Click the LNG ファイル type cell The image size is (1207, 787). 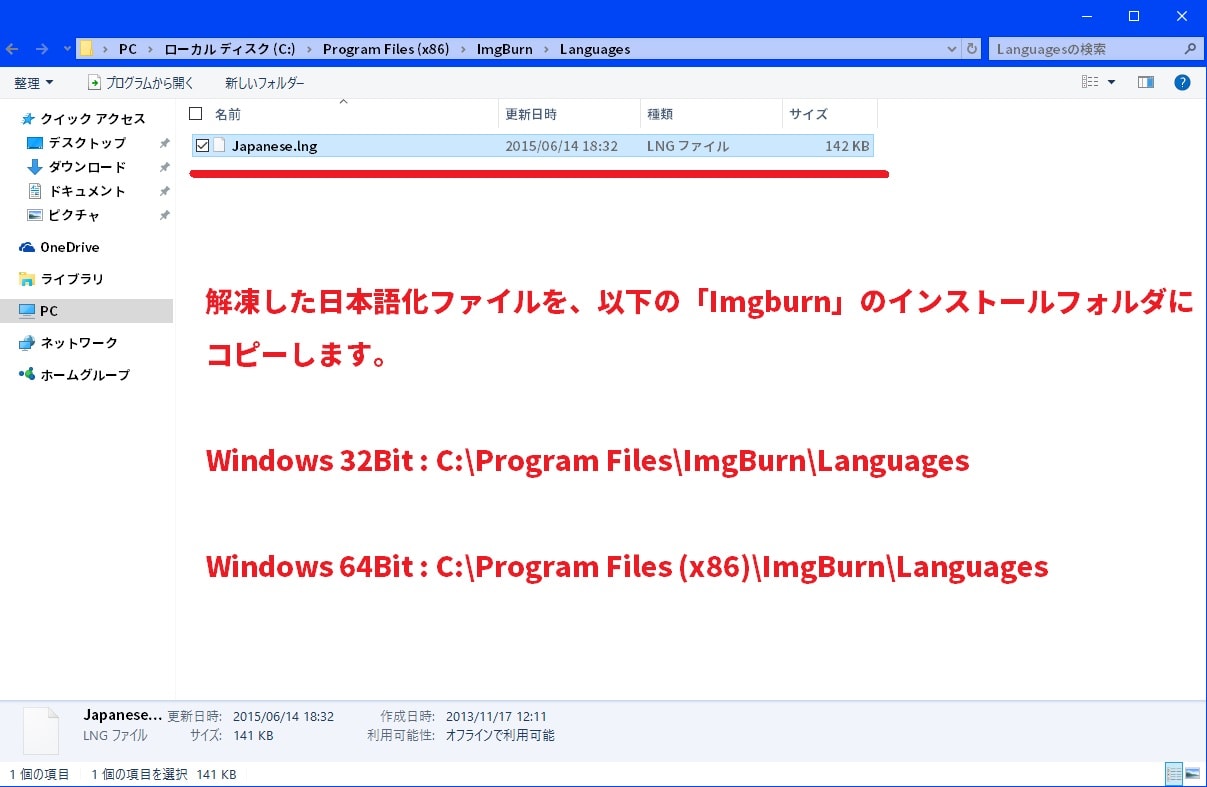[688, 146]
